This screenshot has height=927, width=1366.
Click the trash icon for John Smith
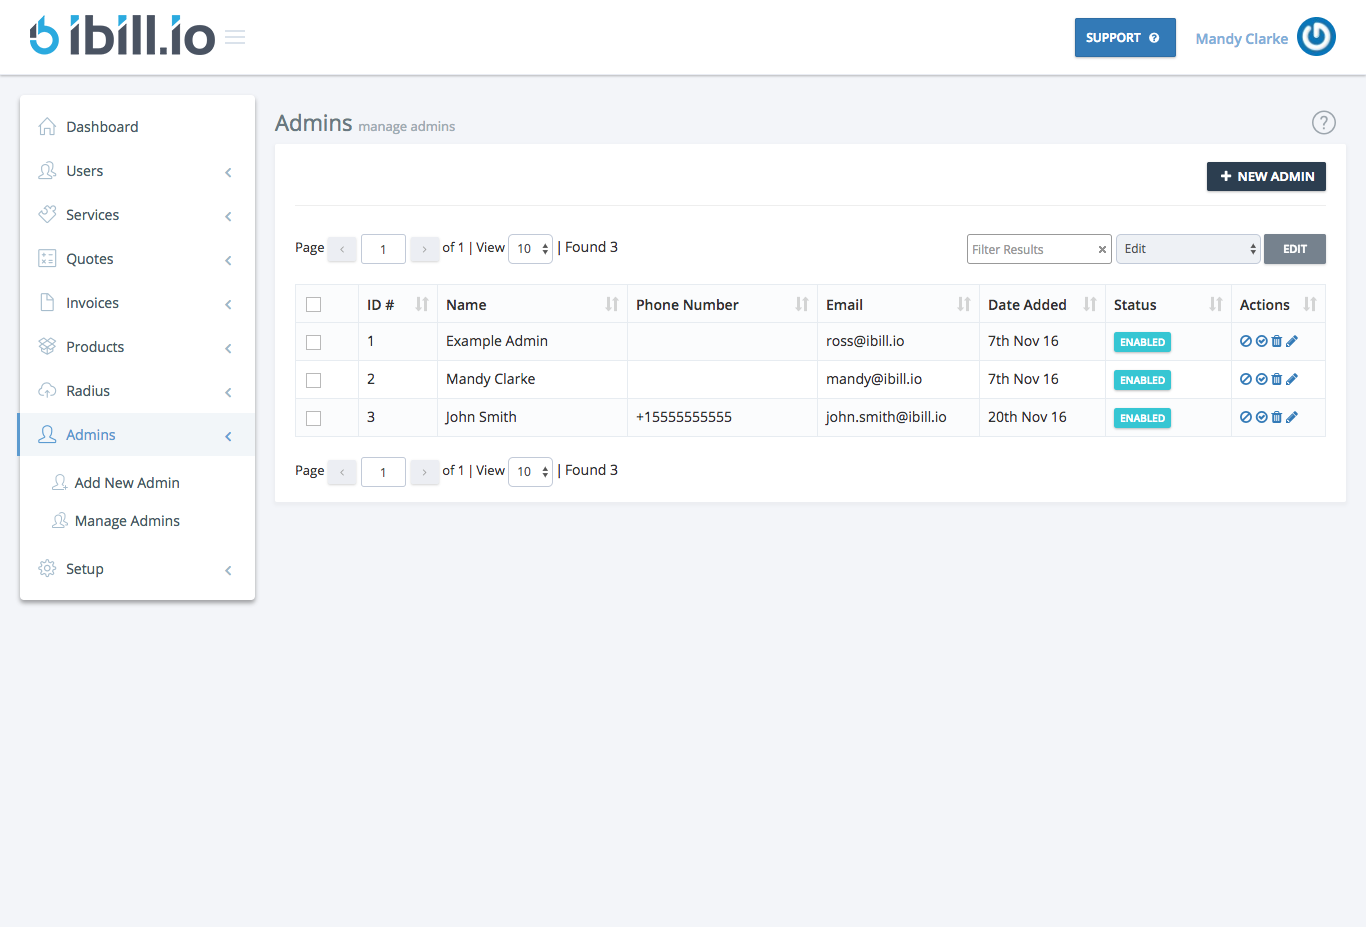(x=1277, y=417)
